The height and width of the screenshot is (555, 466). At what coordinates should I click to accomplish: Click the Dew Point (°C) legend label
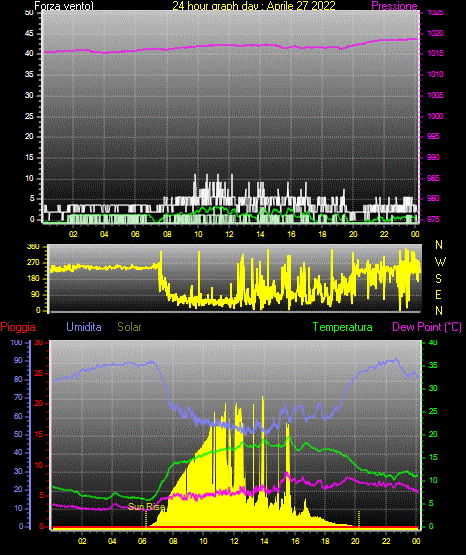(427, 327)
